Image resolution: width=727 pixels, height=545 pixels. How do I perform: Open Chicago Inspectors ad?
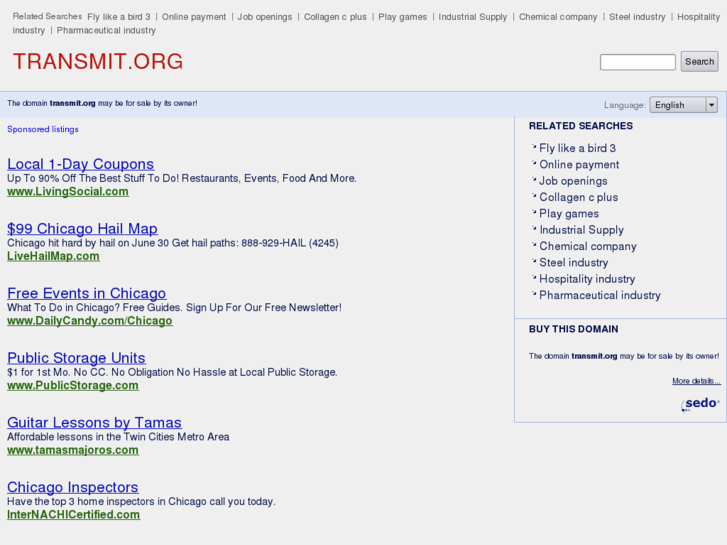[73, 487]
